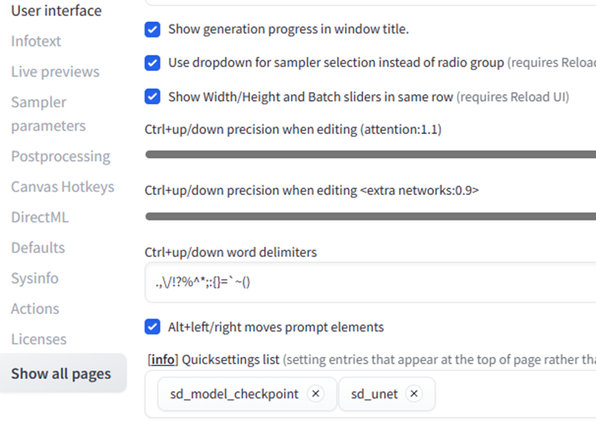Viewport: 596px width, 421px height.
Task: Remove sd_model_checkpoint from Quicksettings list
Action: (315, 394)
